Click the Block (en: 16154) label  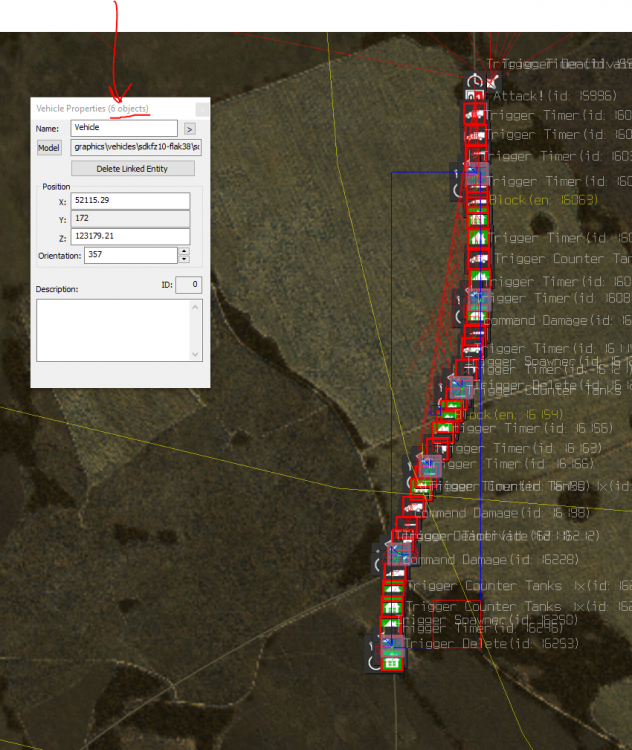[x=510, y=415]
